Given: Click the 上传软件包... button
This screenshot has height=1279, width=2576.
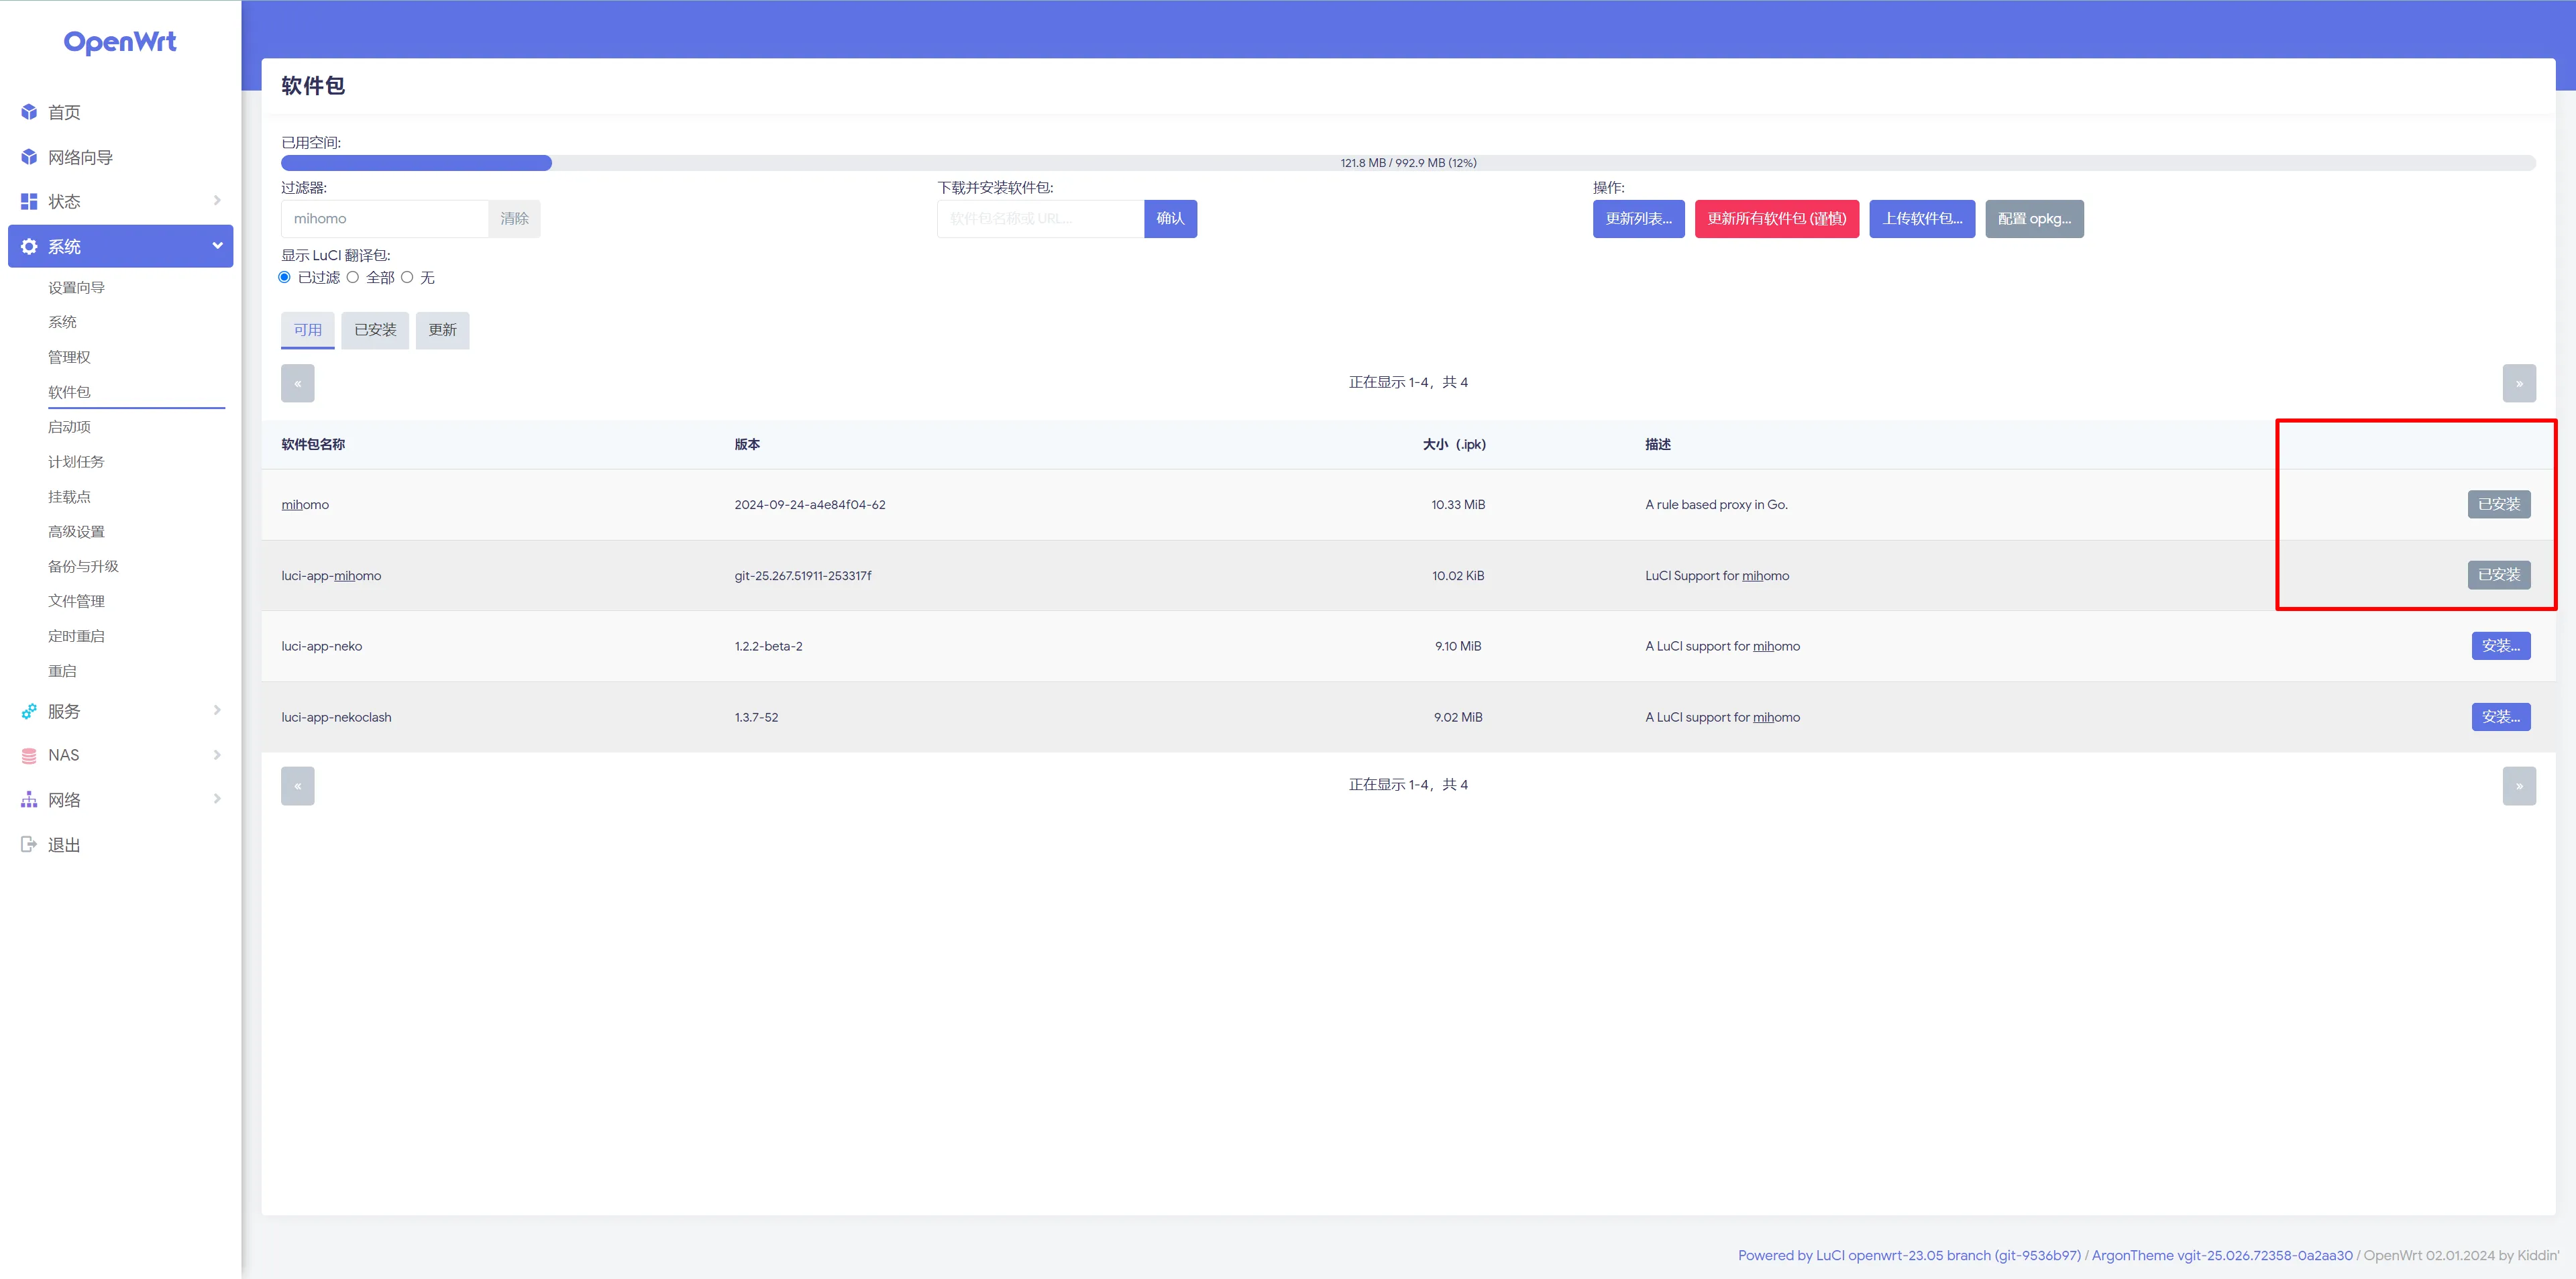Looking at the screenshot, I should [1922, 219].
